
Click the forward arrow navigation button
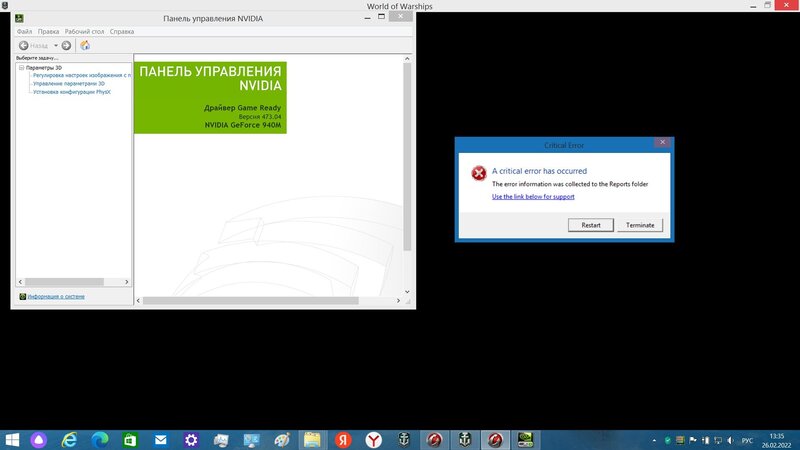66,45
